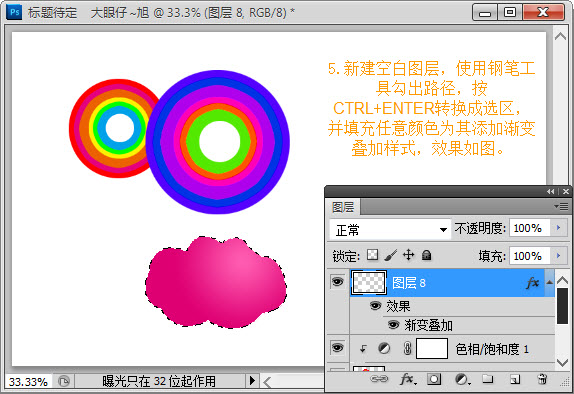Click layers list scroll down arrow
Screen dimensions: 574x394
point(562,363)
